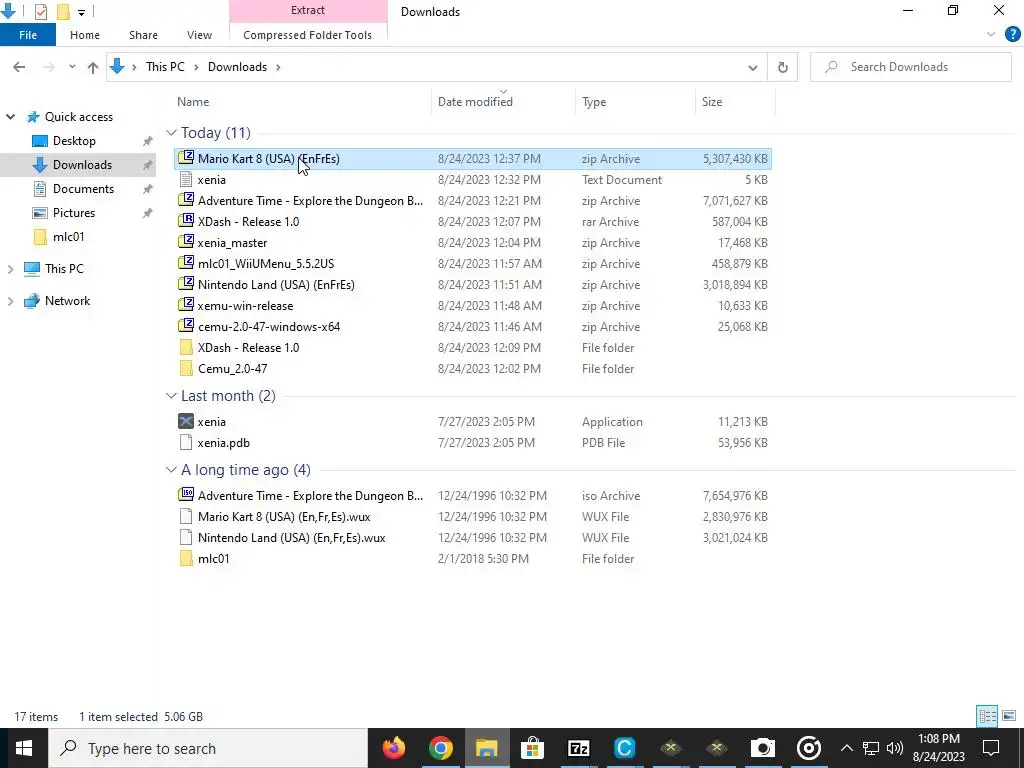Open the Customize Quick Access Toolbar dropdown
The height and width of the screenshot is (768, 1024).
81,12
